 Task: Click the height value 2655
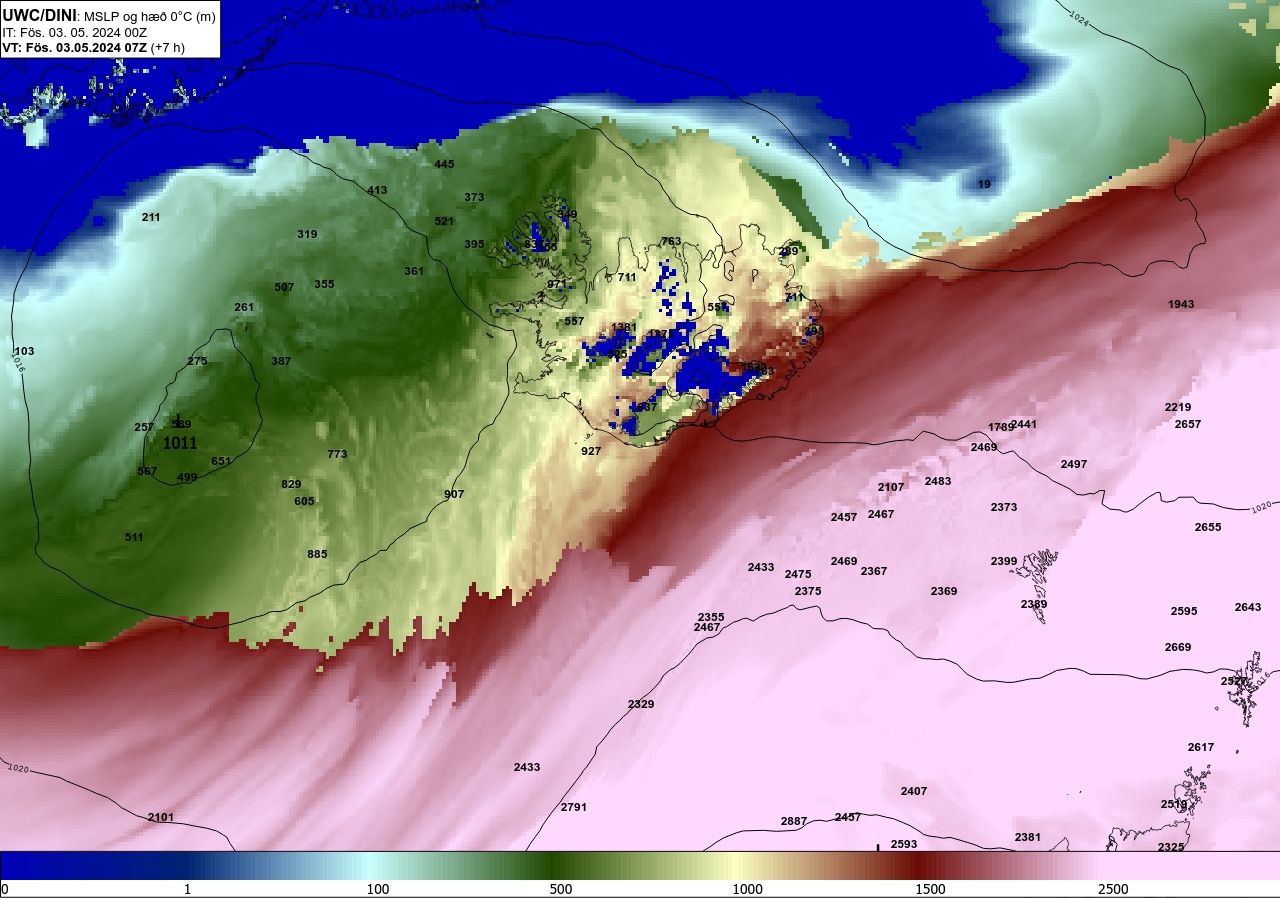point(1208,527)
